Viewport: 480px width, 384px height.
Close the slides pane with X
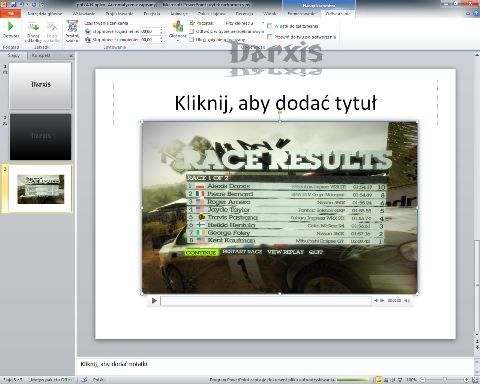coord(71,56)
